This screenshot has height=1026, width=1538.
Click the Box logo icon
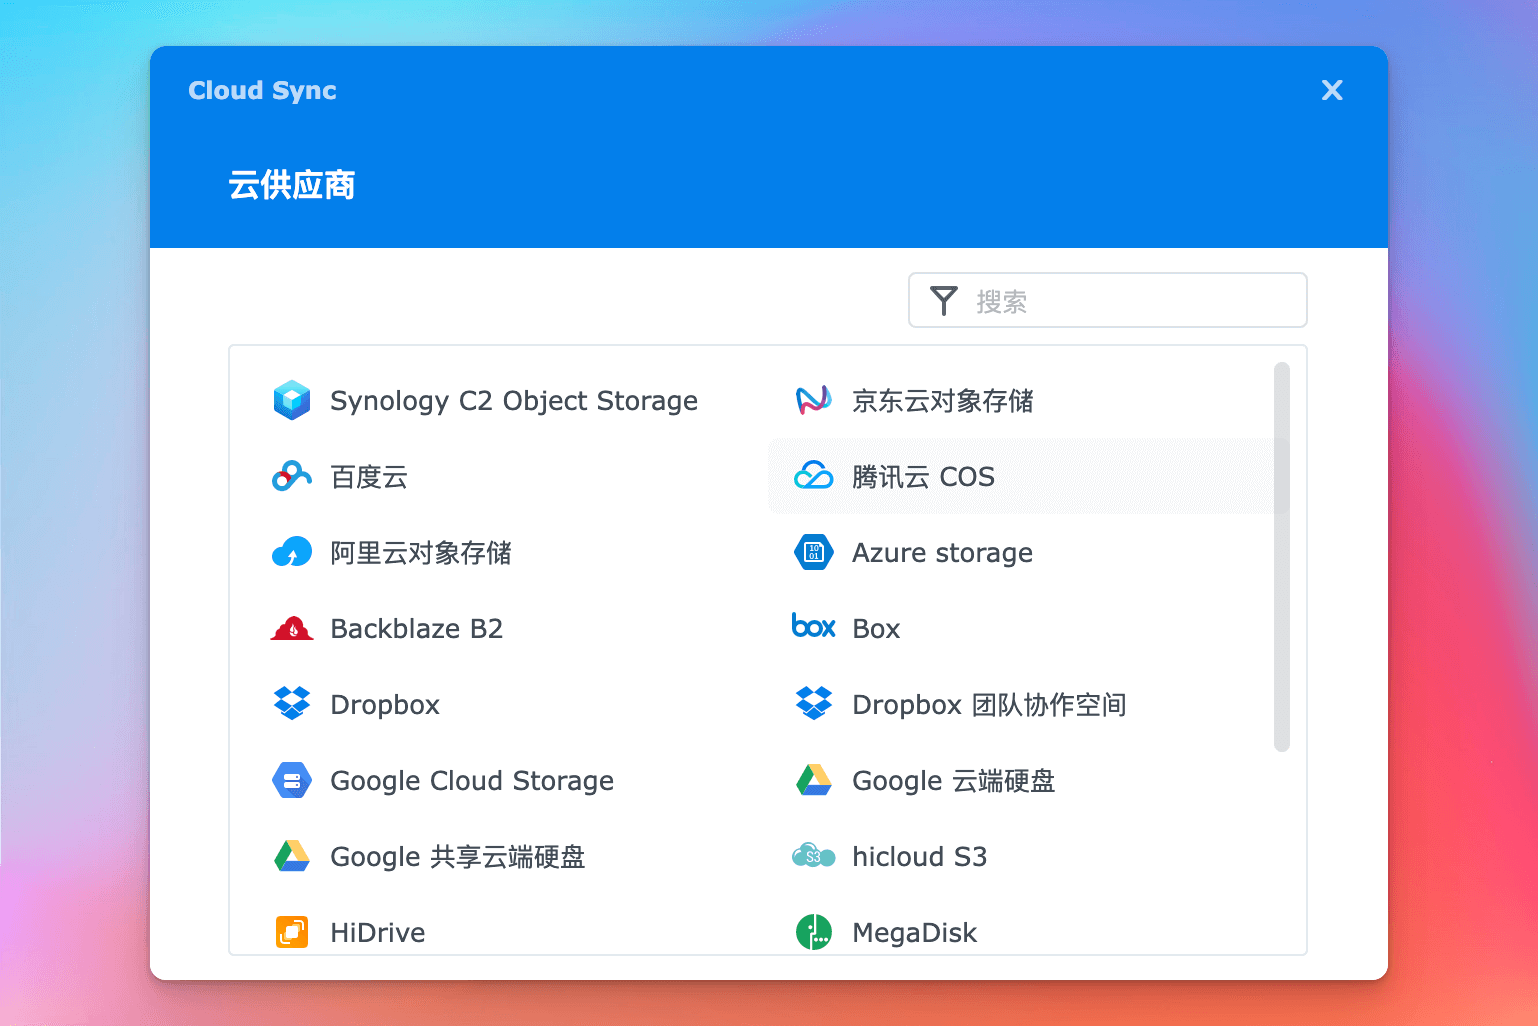(814, 626)
